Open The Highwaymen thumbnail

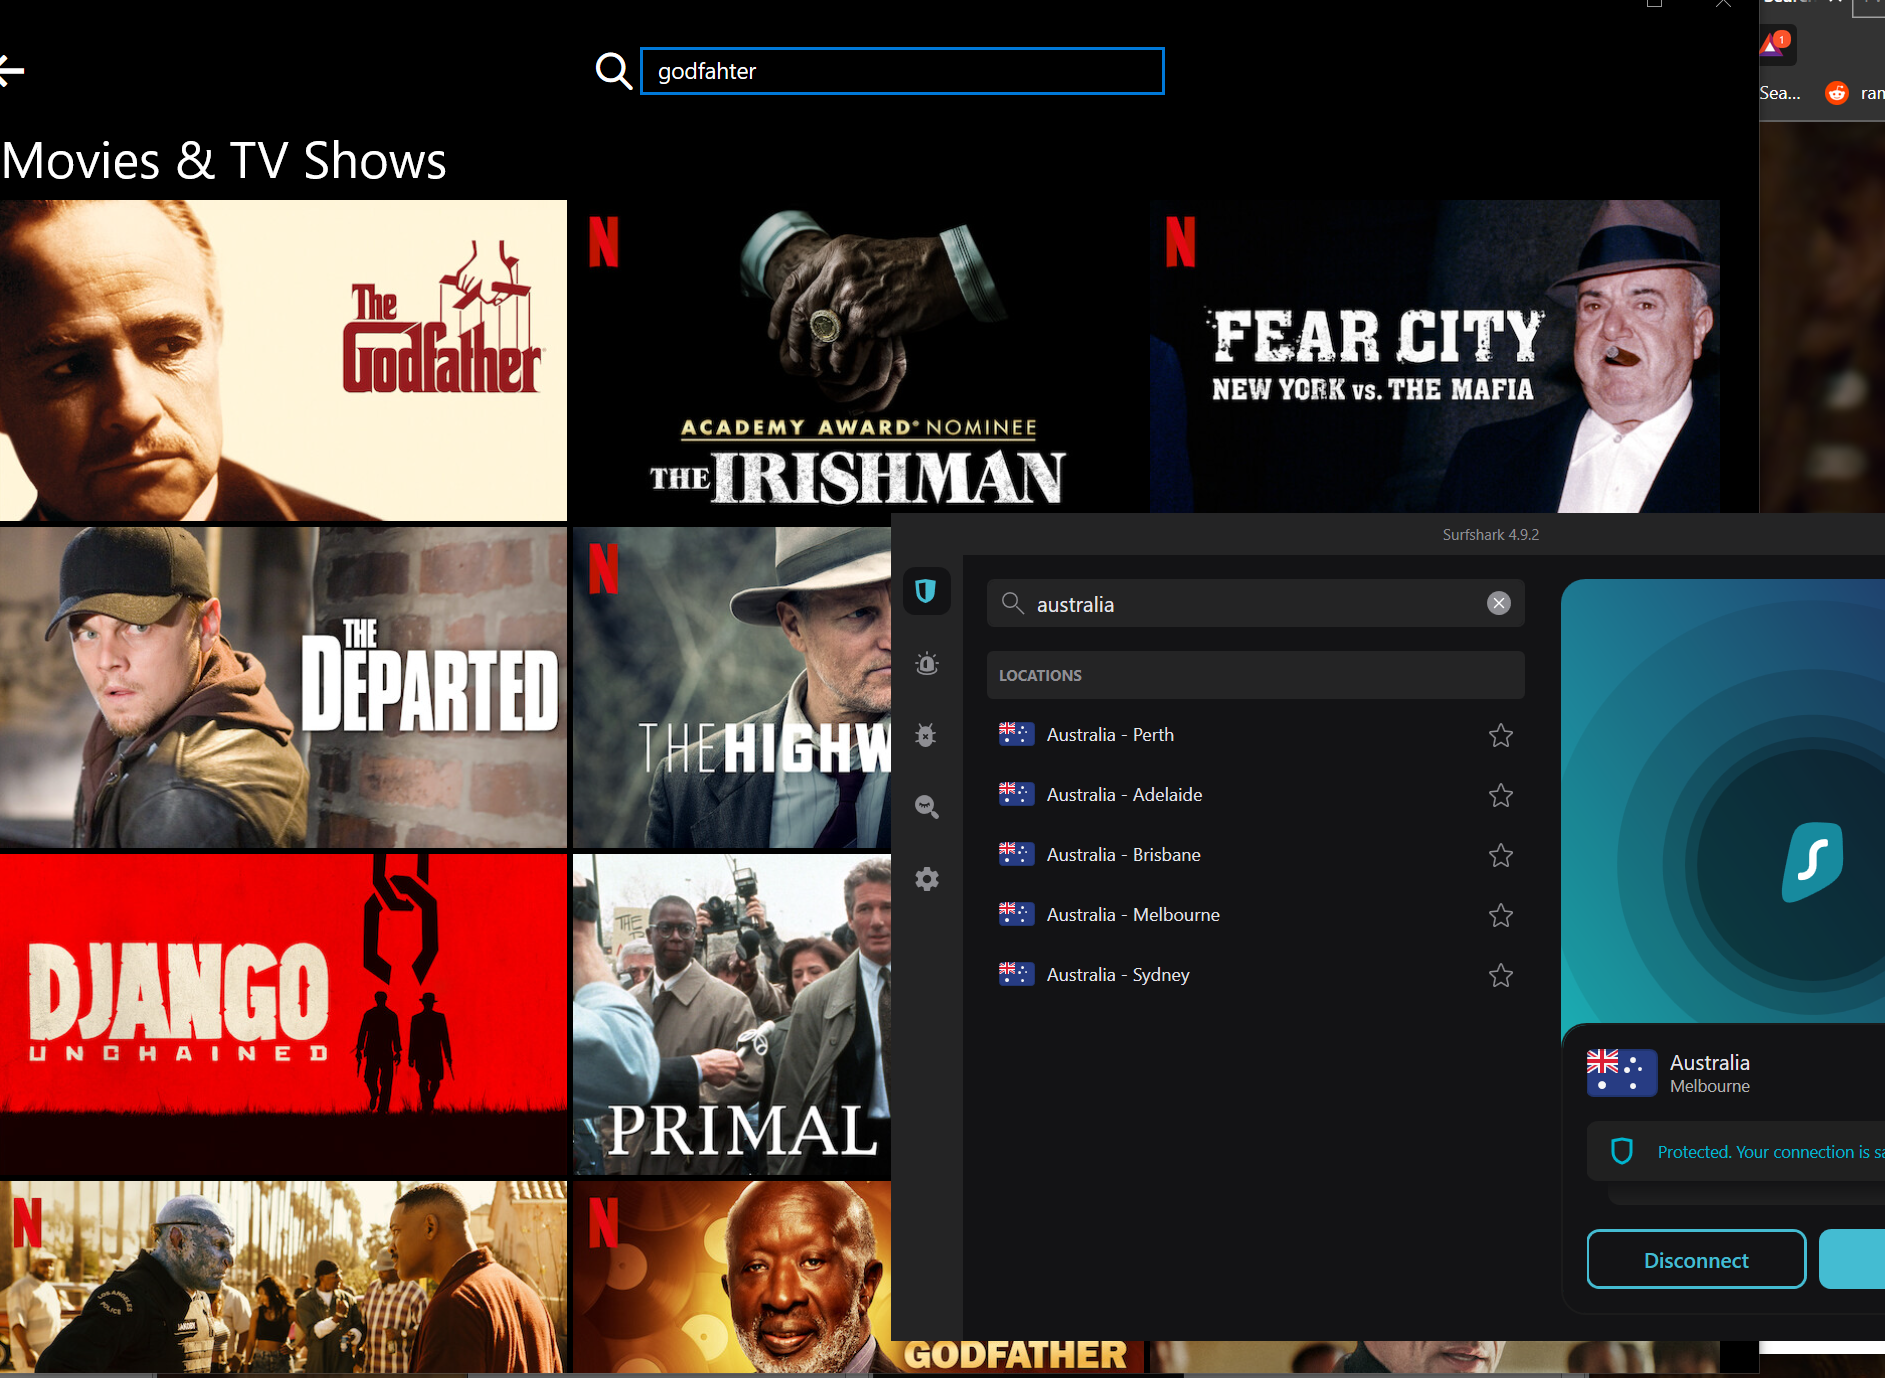tap(732, 687)
